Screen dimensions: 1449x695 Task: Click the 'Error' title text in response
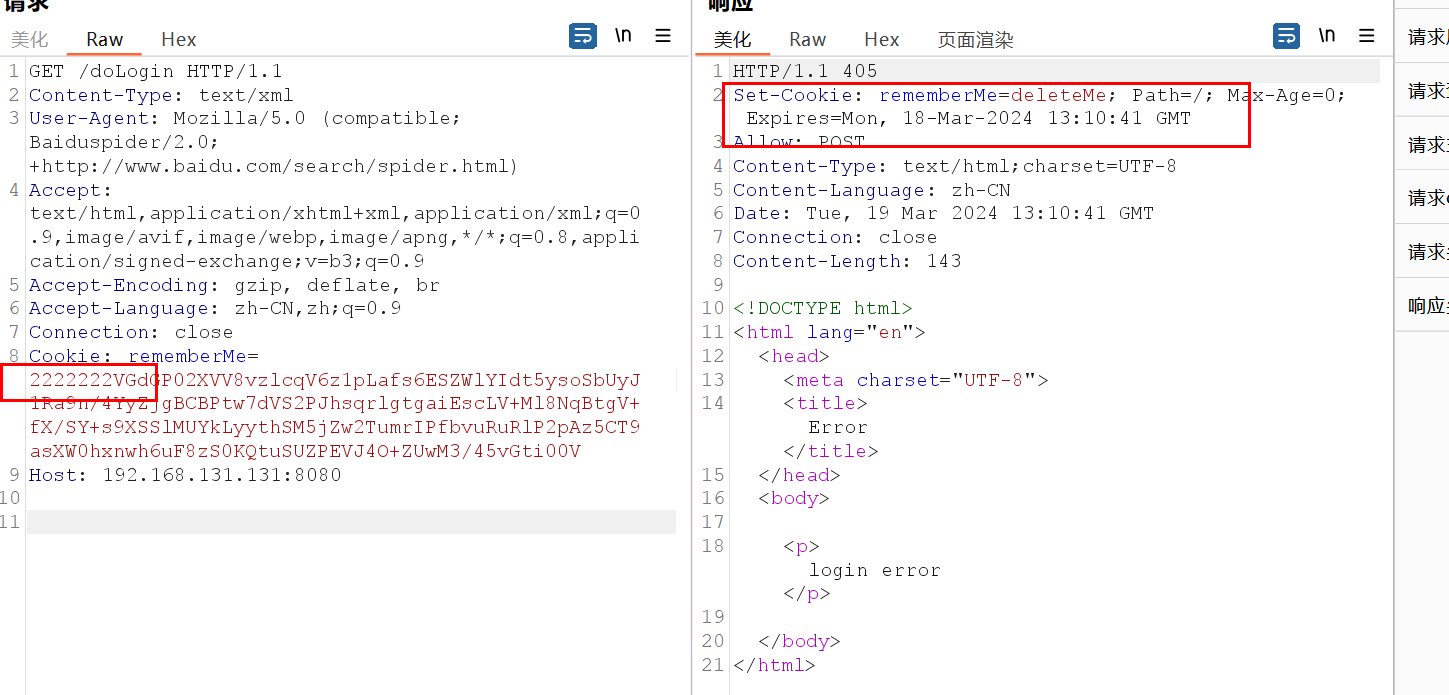click(x=838, y=428)
